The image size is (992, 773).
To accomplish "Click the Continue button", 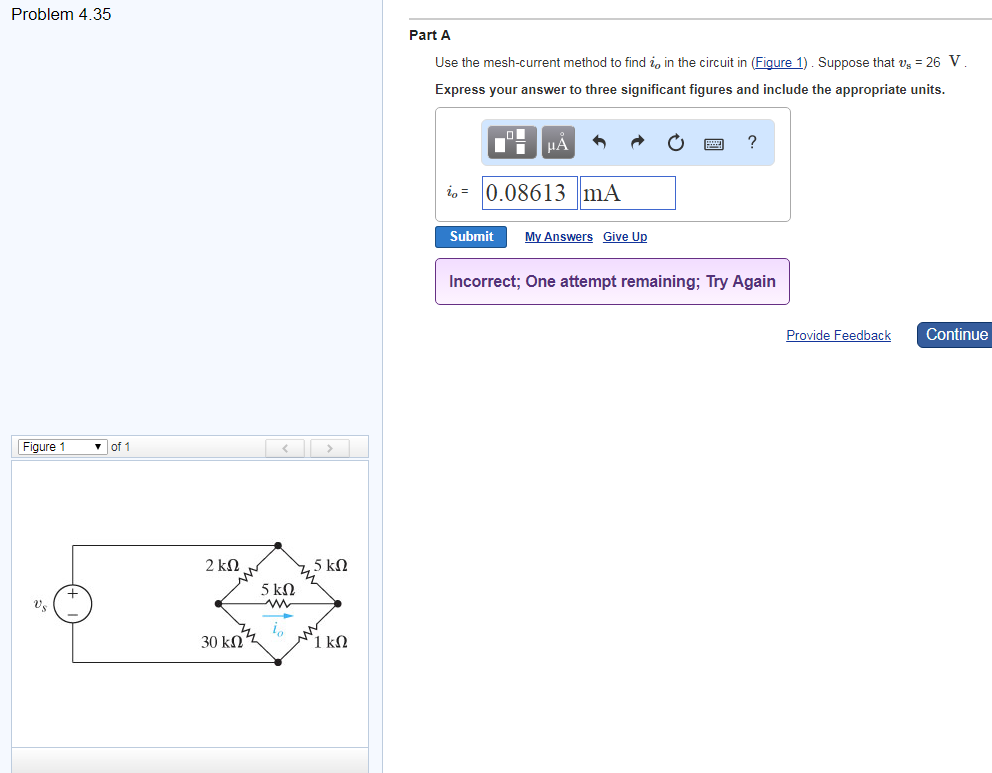I will [x=955, y=335].
